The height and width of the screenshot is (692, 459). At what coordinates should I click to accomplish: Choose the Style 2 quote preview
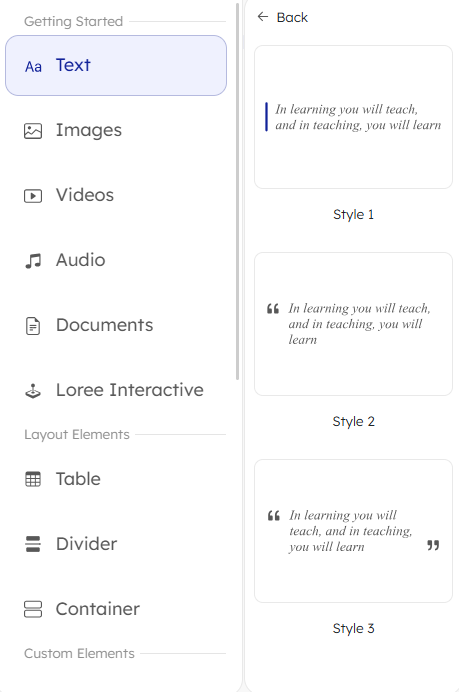[354, 324]
